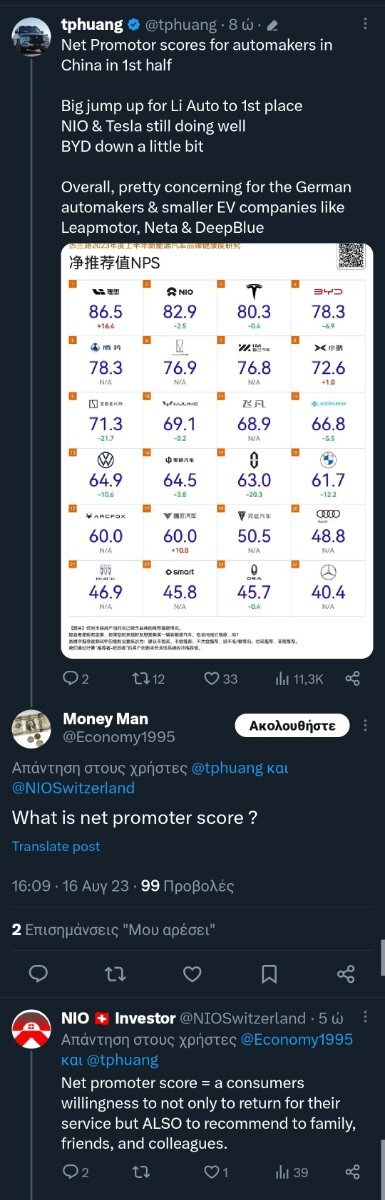Open Money Man's profile picture
This screenshot has width=385, height=1200.
[31, 729]
